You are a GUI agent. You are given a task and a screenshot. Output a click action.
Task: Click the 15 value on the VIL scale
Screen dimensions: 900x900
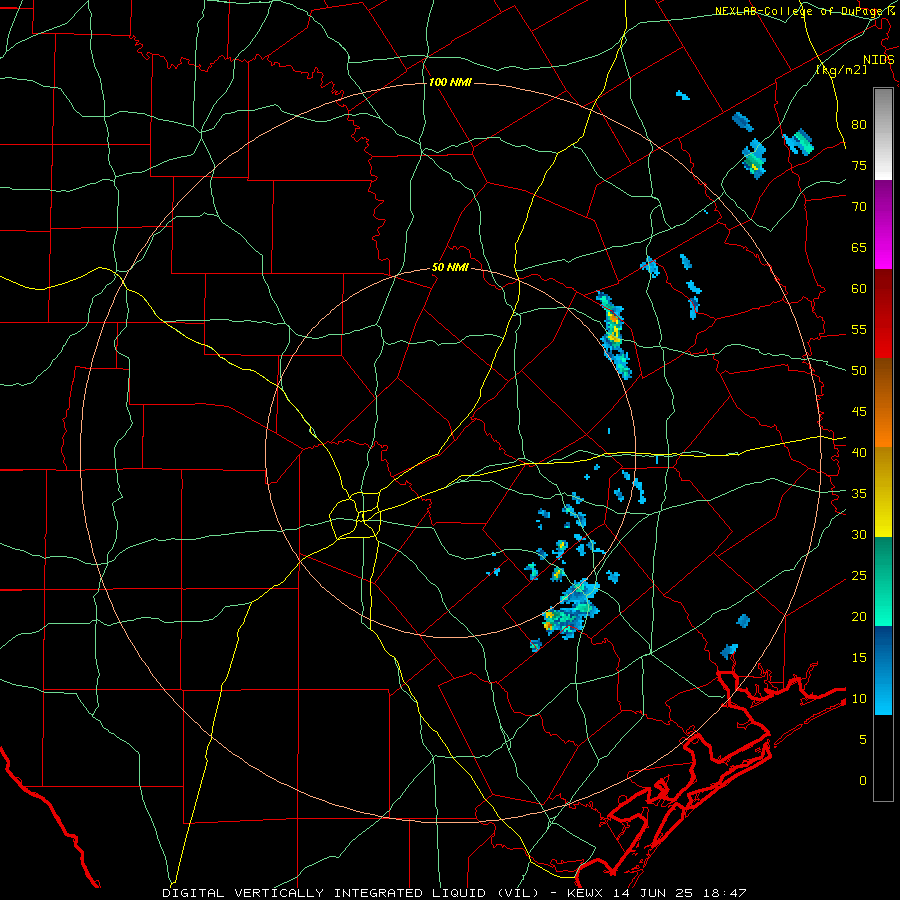coord(859,658)
